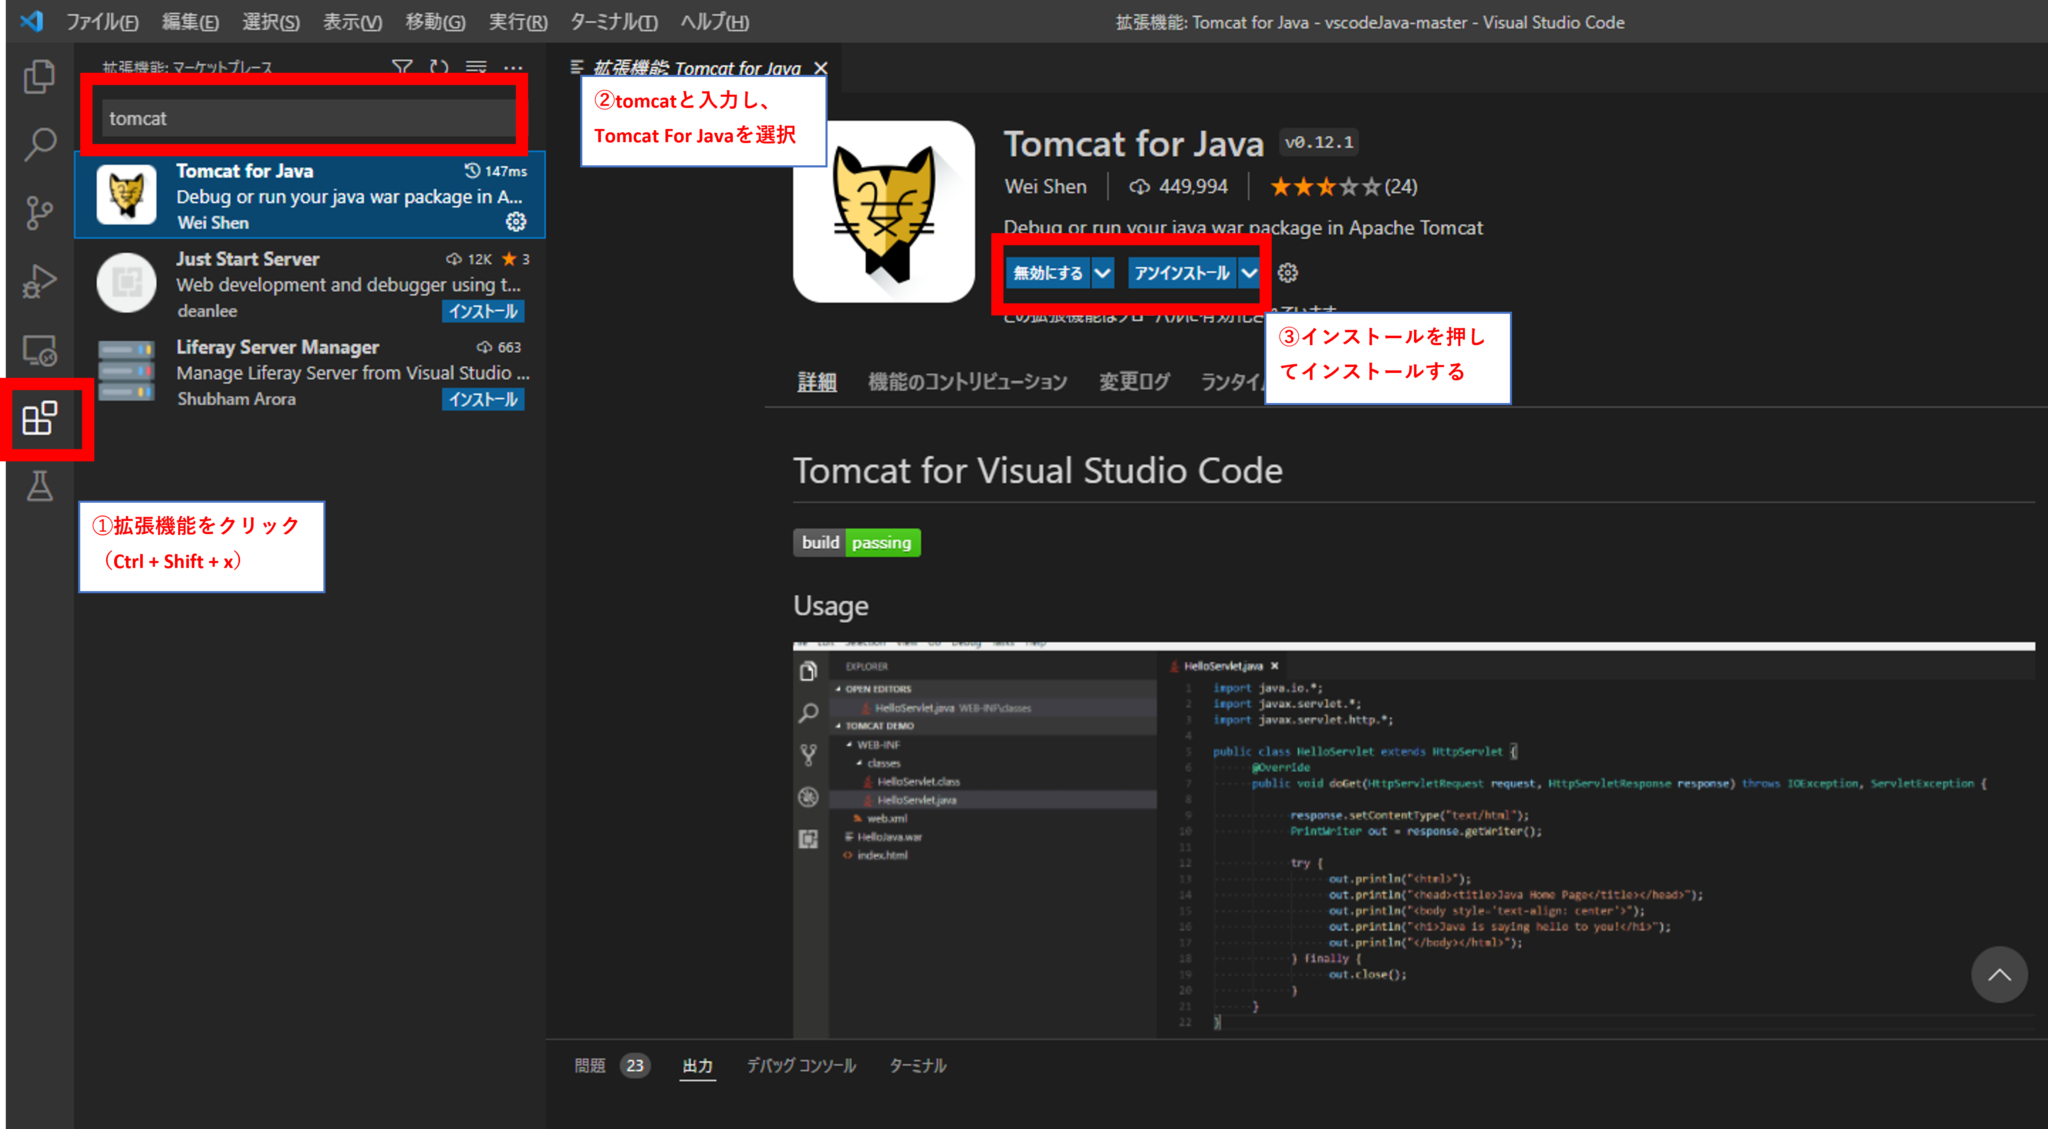Open the gear dropdown on extension detail page
This screenshot has width=2048, height=1129.
(x=1288, y=272)
